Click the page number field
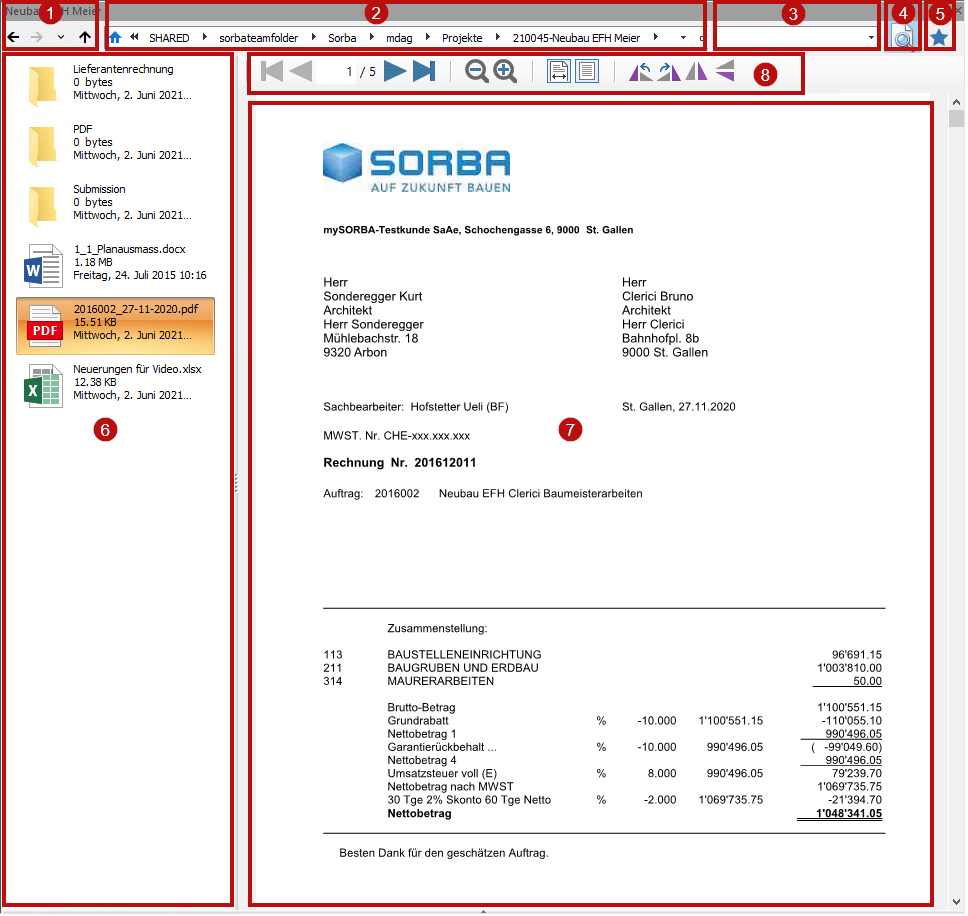Image resolution: width=968 pixels, height=916 pixels. coord(337,72)
